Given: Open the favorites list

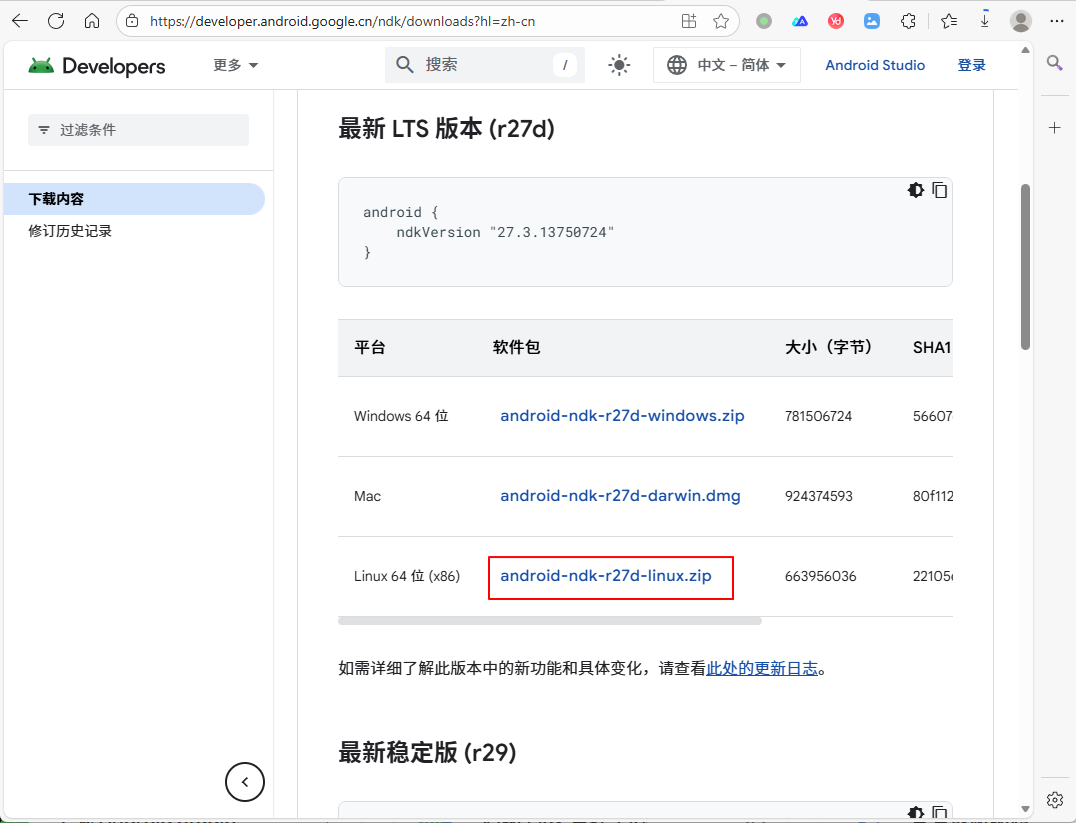Looking at the screenshot, I should coord(949,21).
